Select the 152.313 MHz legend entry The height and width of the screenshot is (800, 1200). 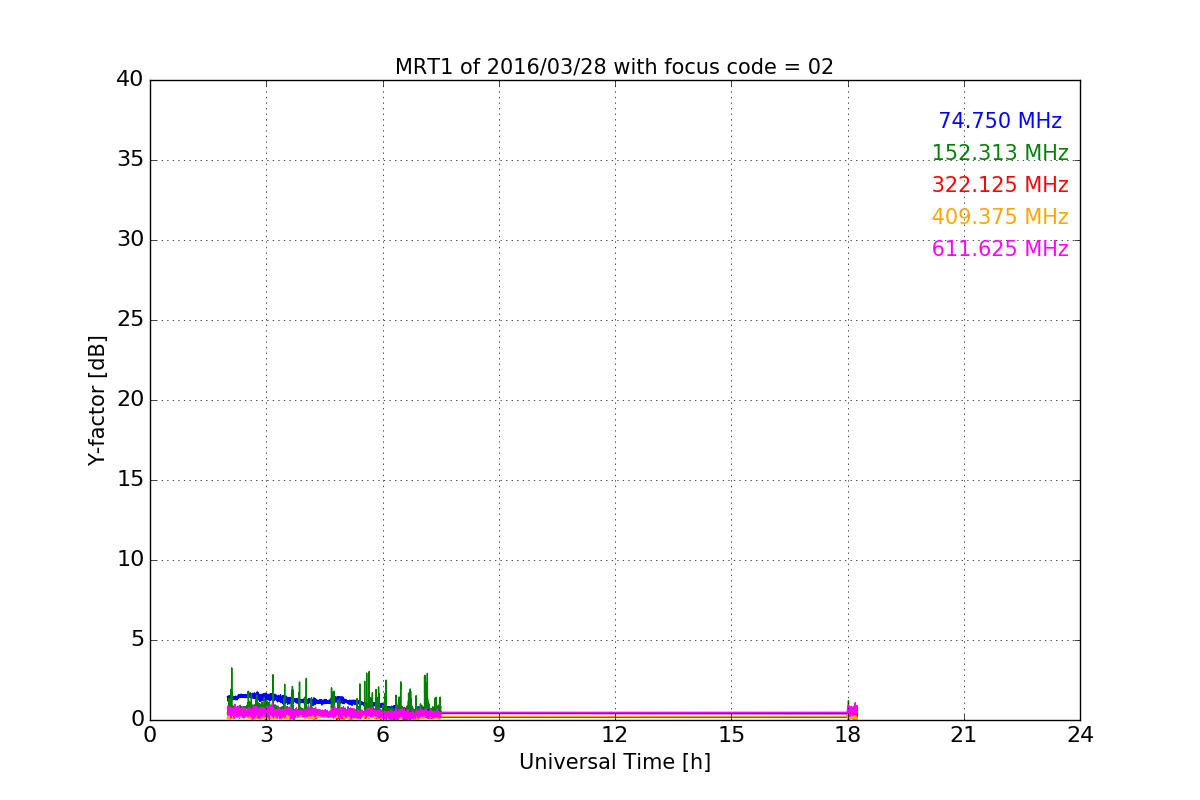[x=1000, y=153]
